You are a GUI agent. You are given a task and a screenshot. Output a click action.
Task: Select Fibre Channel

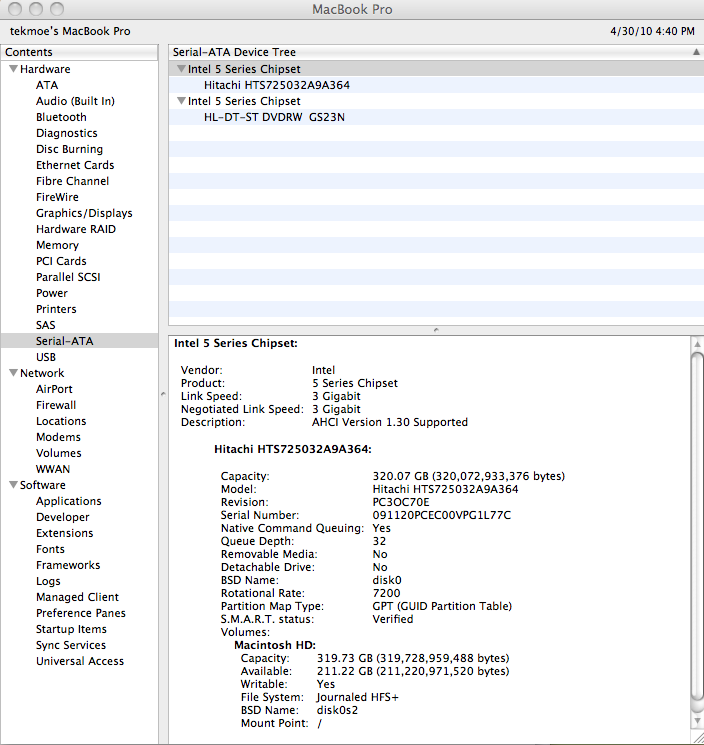pyautogui.click(x=72, y=181)
